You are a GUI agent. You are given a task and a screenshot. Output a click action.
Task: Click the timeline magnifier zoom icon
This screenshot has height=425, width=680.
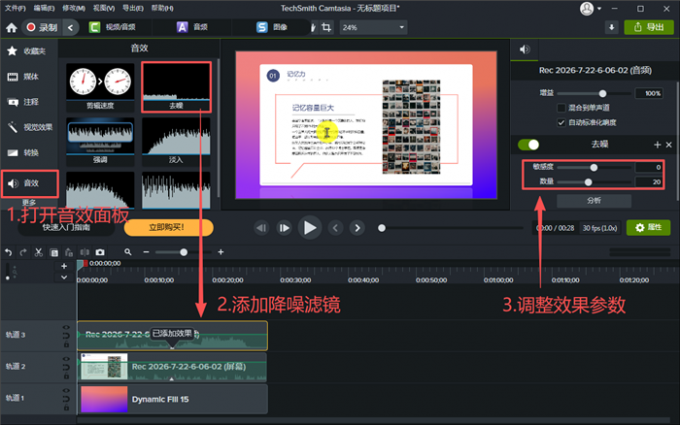tap(128, 252)
